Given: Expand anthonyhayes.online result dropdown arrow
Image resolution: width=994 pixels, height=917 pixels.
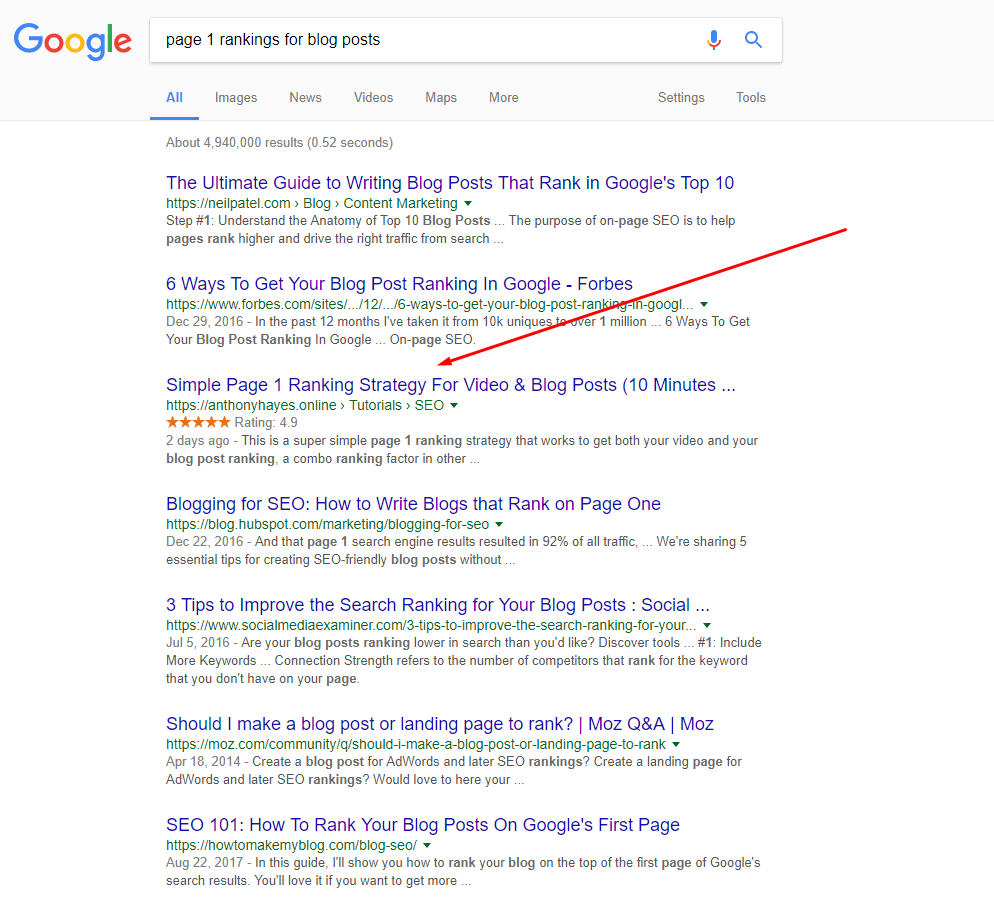Looking at the screenshot, I should [454, 406].
